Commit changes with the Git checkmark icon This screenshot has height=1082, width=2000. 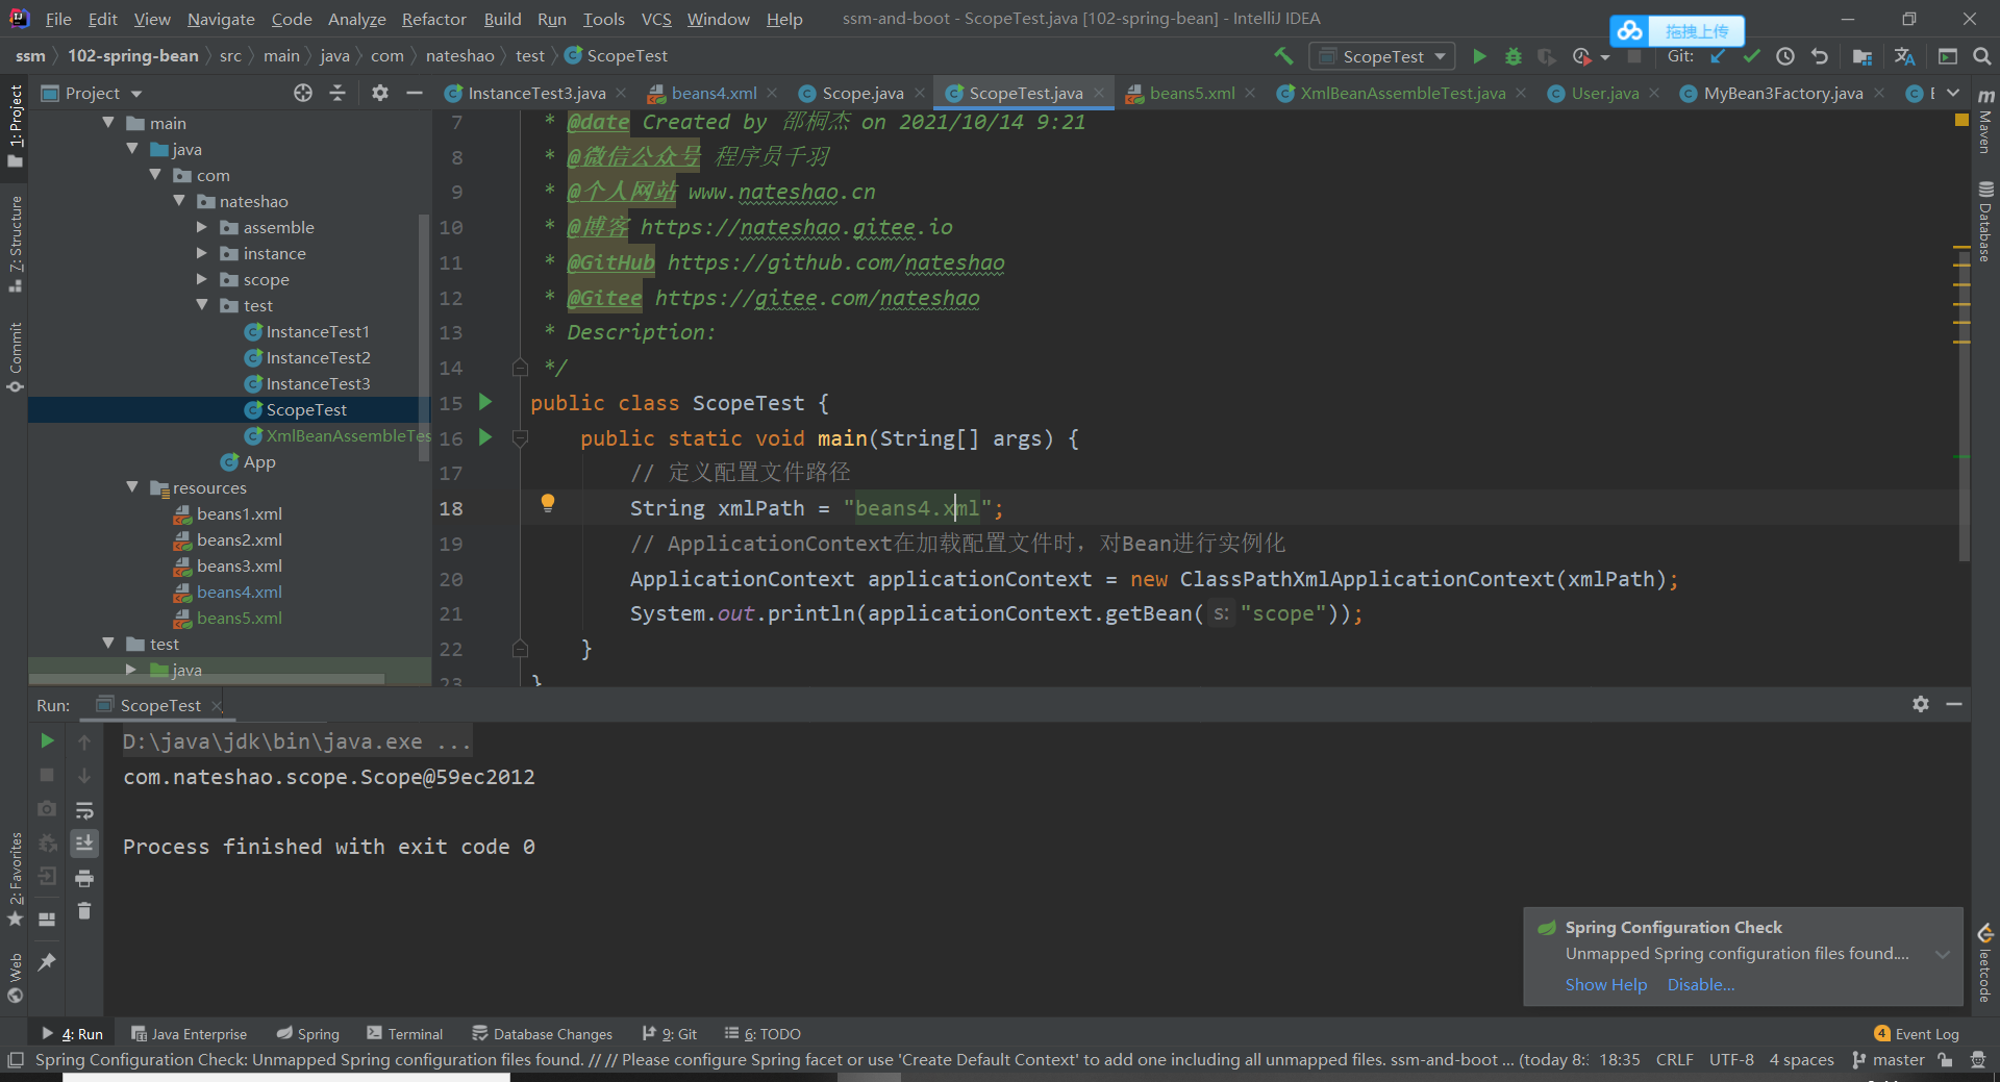point(1751,56)
